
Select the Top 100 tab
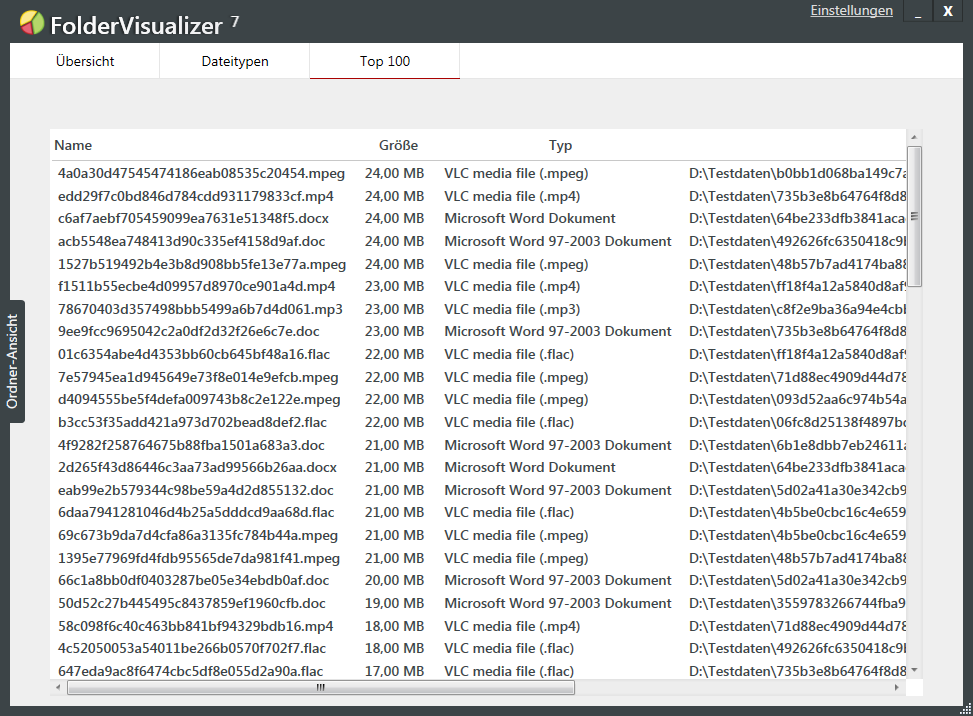[x=385, y=61]
